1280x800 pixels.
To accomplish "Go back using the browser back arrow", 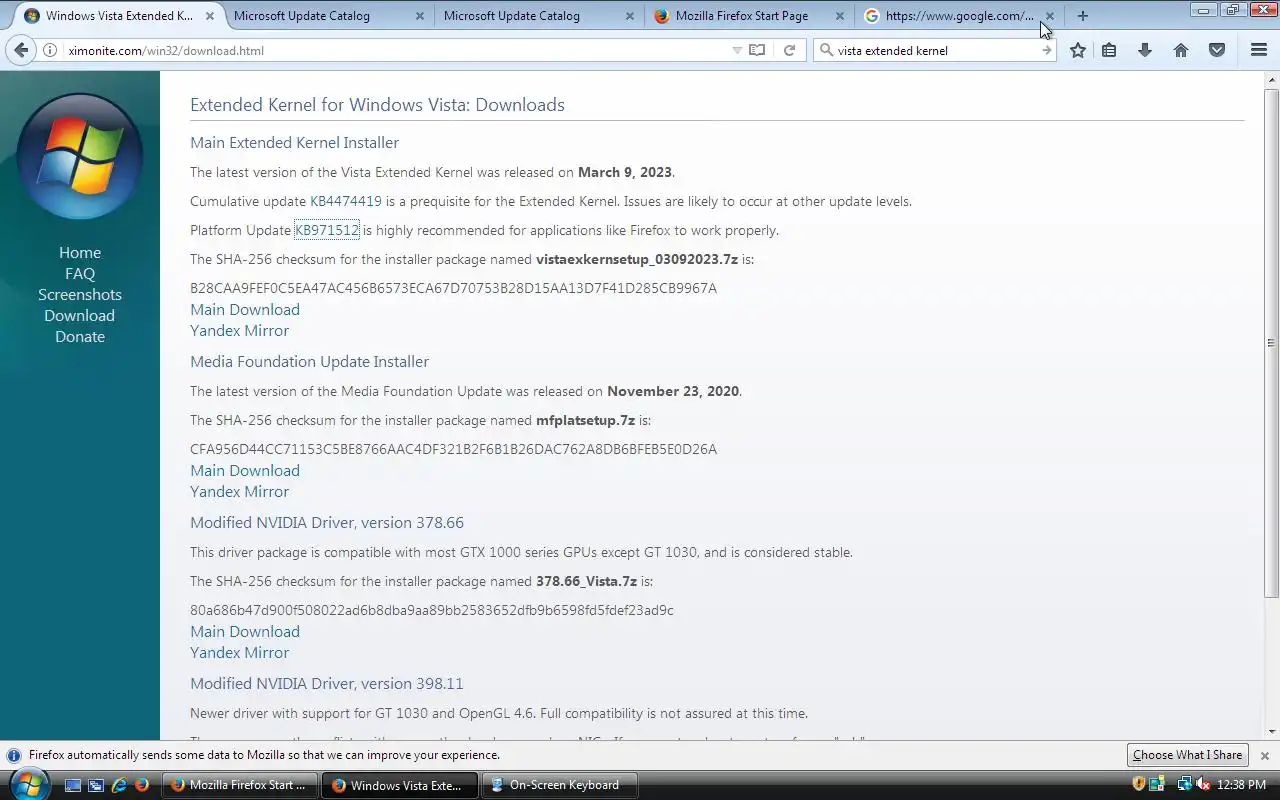I will click(22, 50).
